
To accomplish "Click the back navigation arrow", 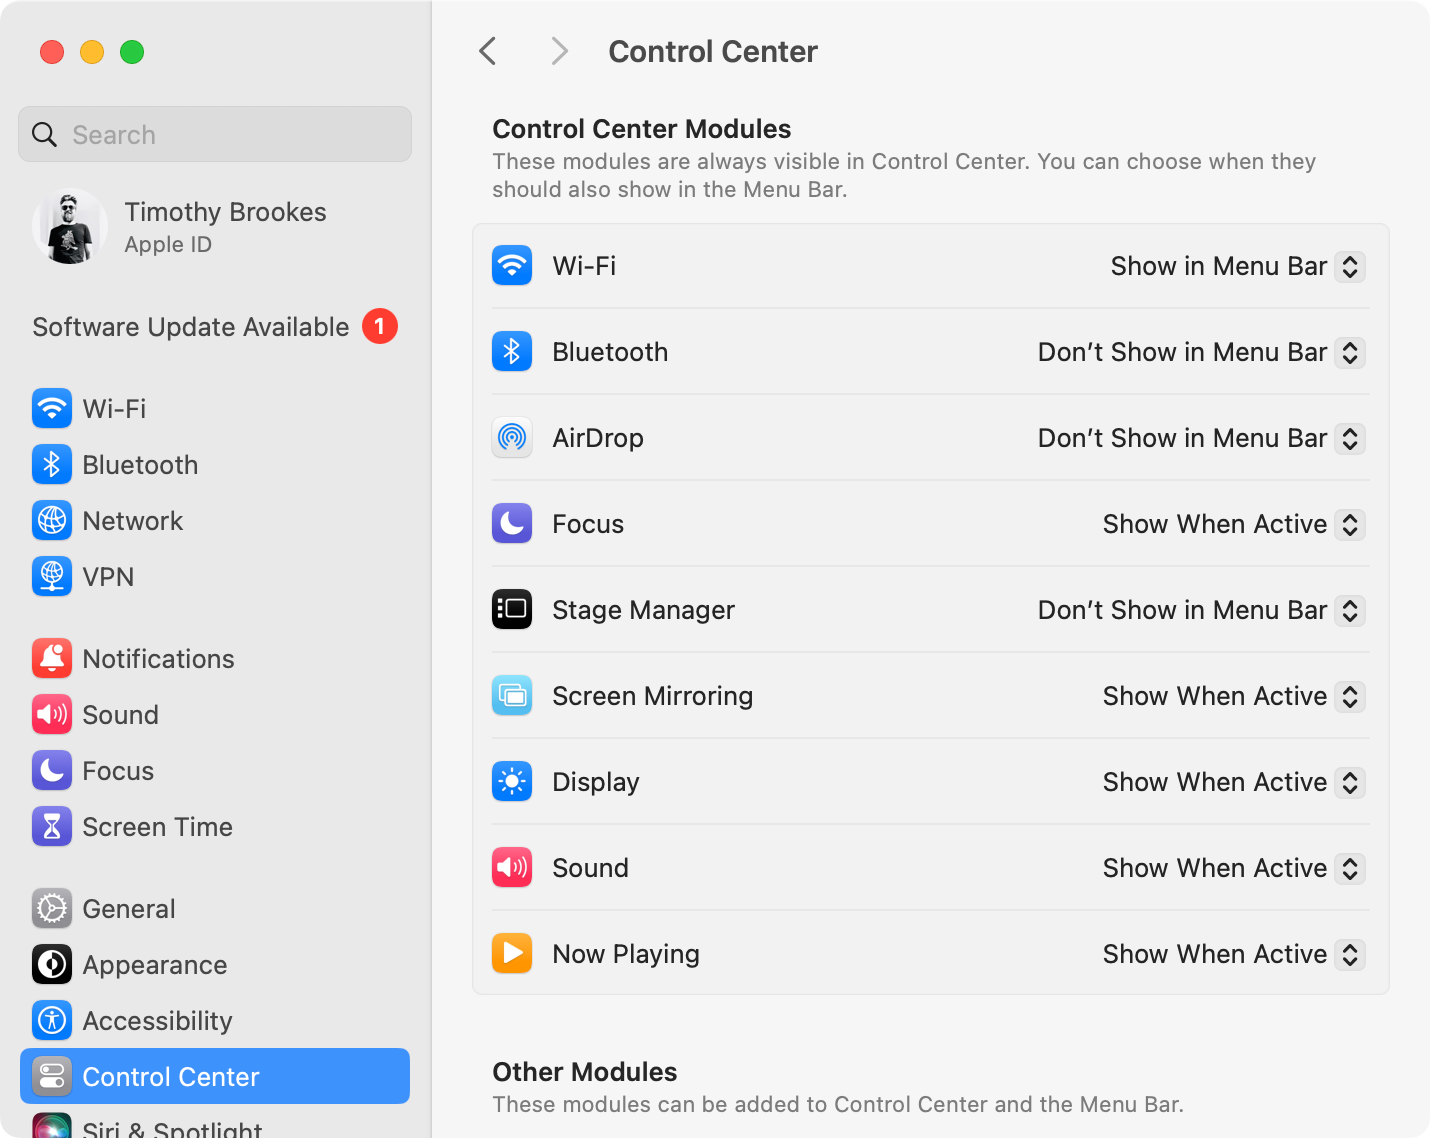I will [487, 50].
